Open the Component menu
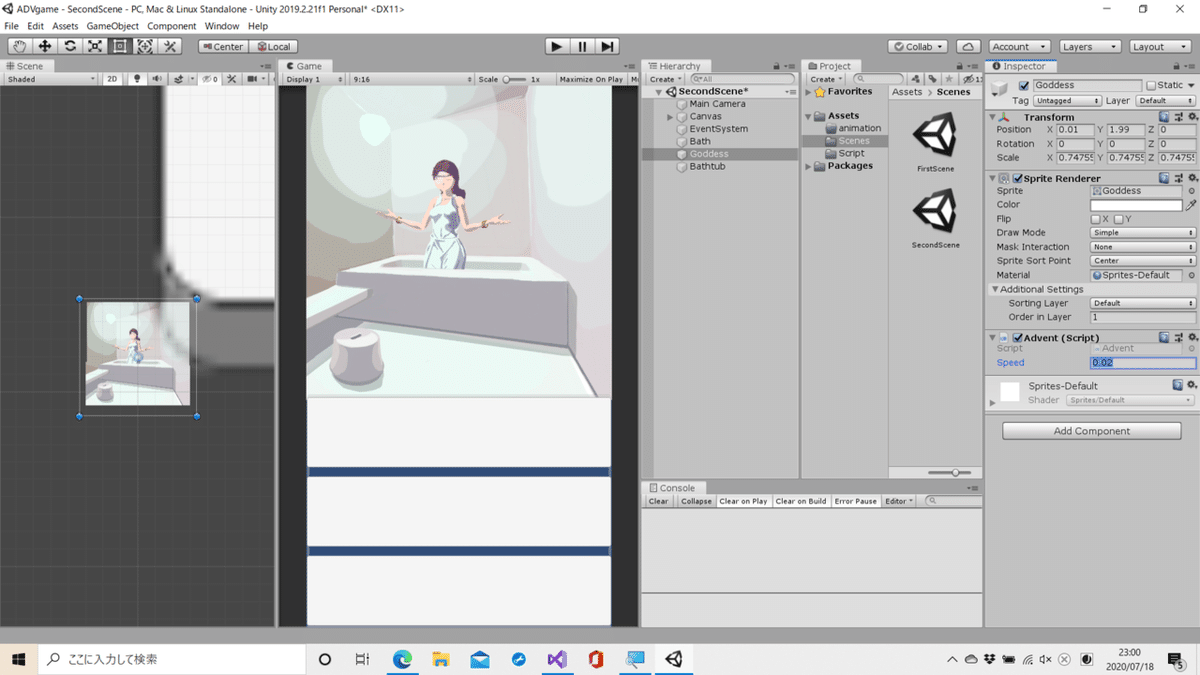 click(x=172, y=26)
